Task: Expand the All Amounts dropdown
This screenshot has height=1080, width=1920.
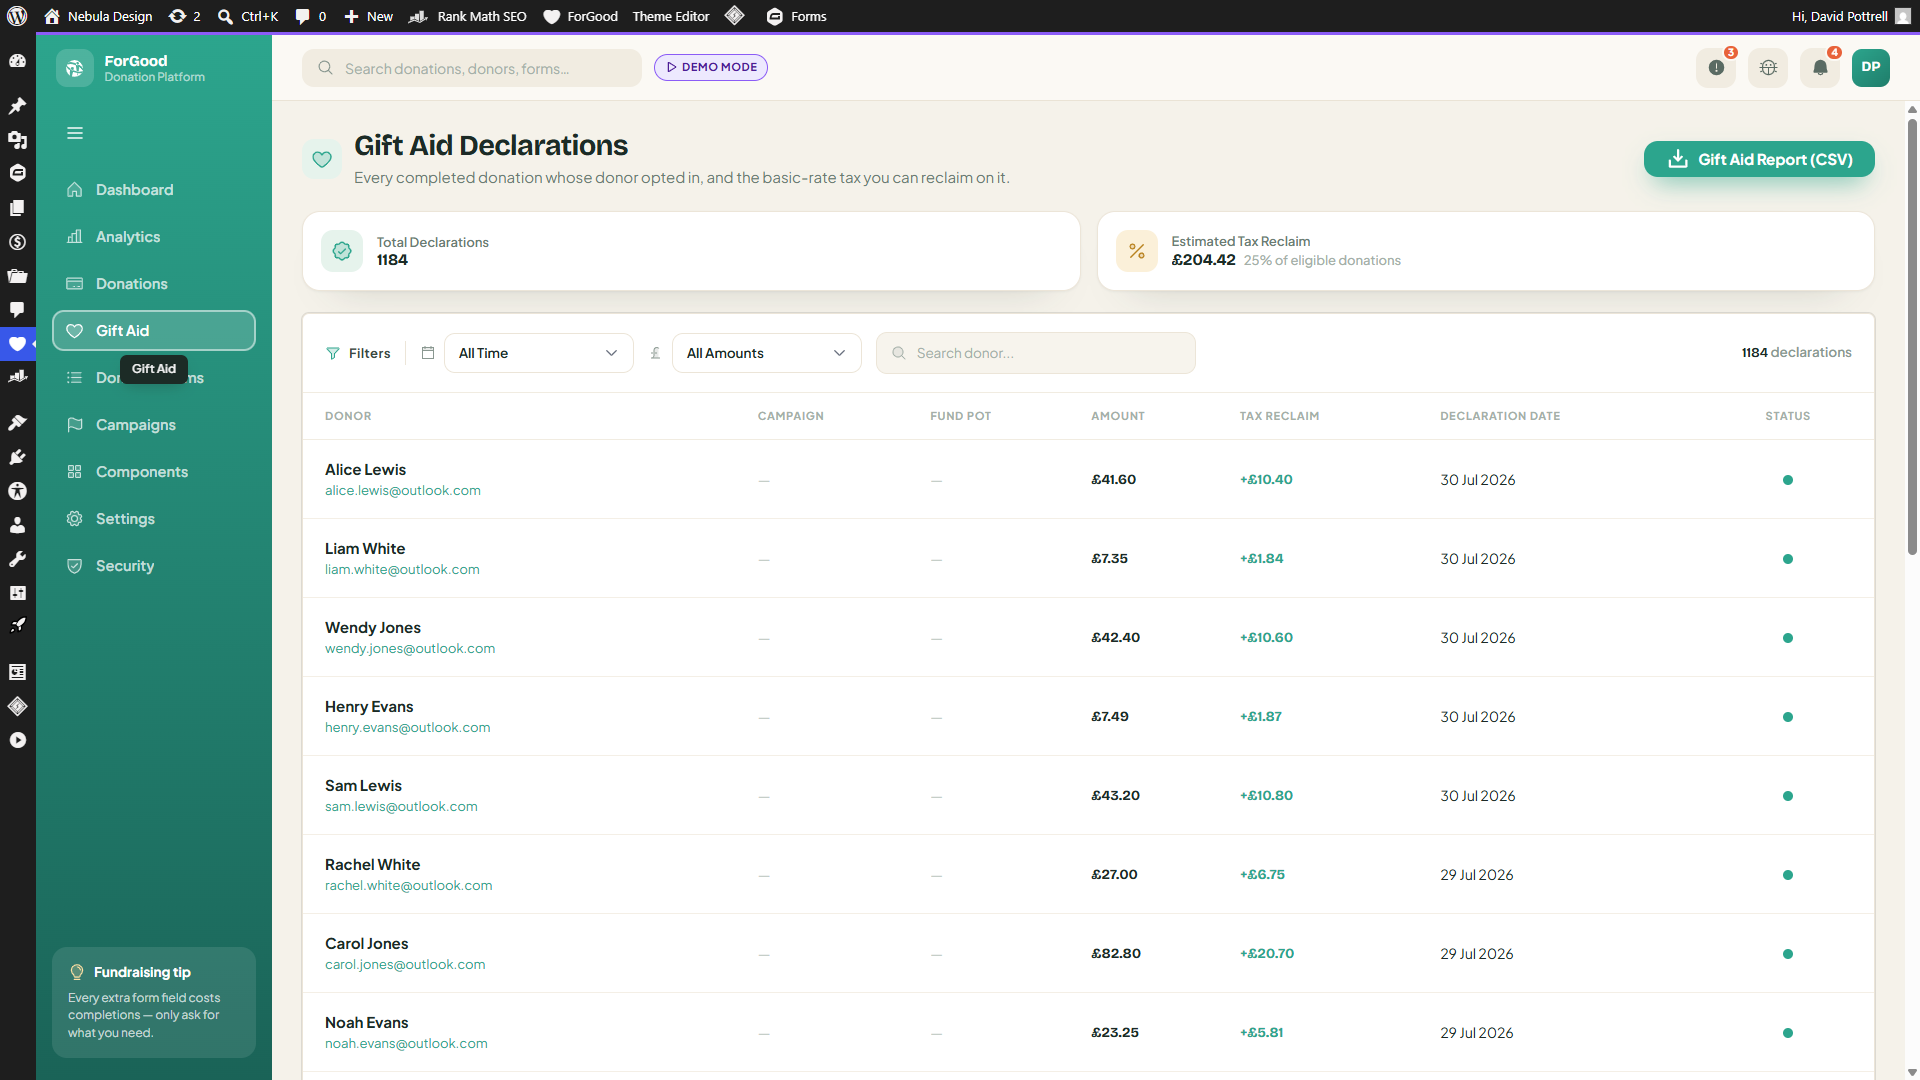Action: [766, 353]
